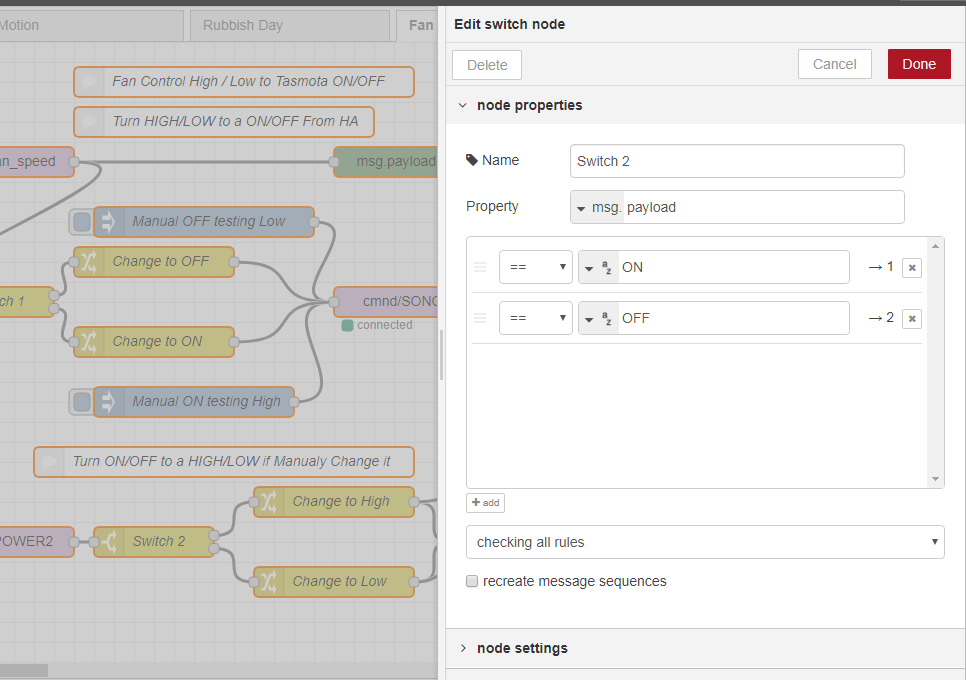Remove the ON rule with its delete icon
This screenshot has height=680, width=966.
(911, 268)
